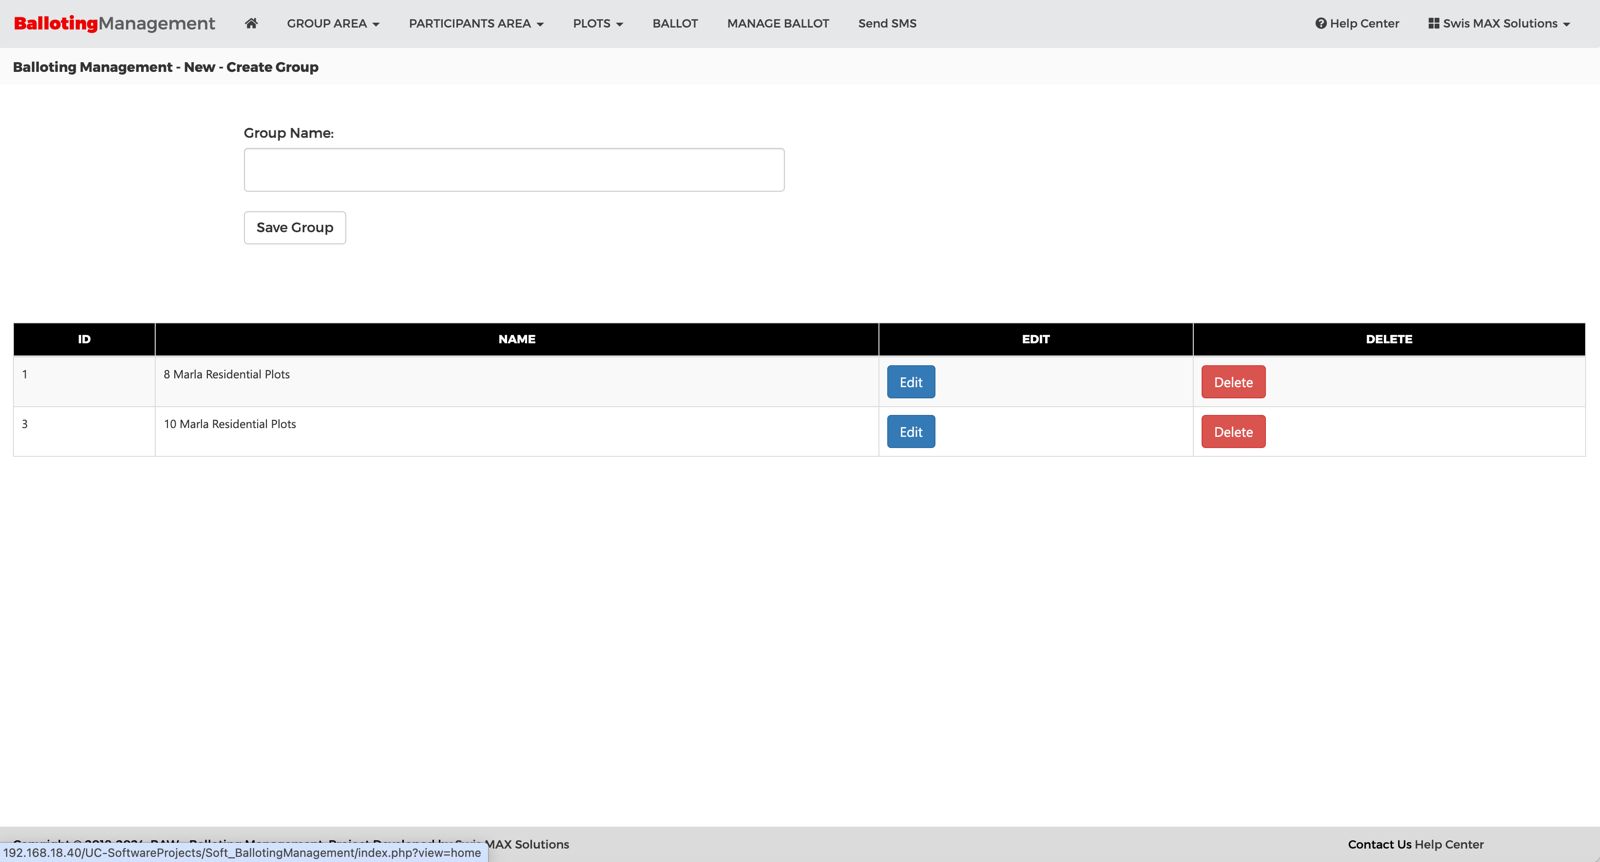Open Help Center from the top navbar
1600x862 pixels.
click(x=1357, y=23)
